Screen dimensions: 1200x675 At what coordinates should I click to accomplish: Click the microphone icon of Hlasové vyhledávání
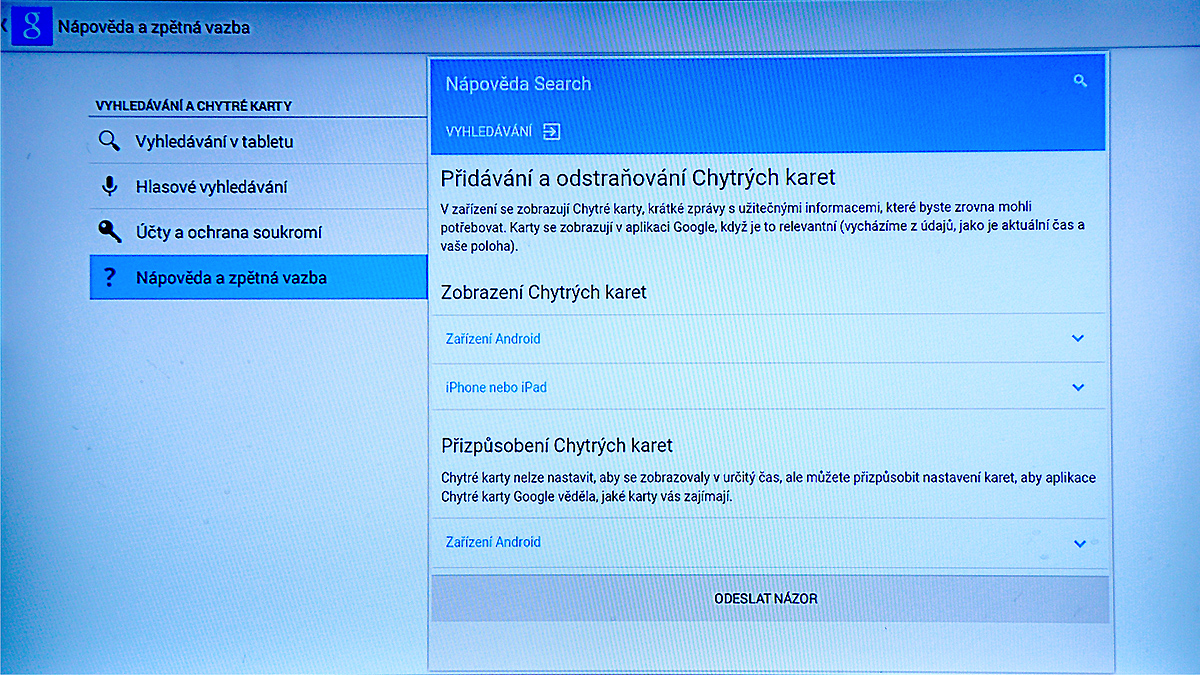click(x=110, y=187)
